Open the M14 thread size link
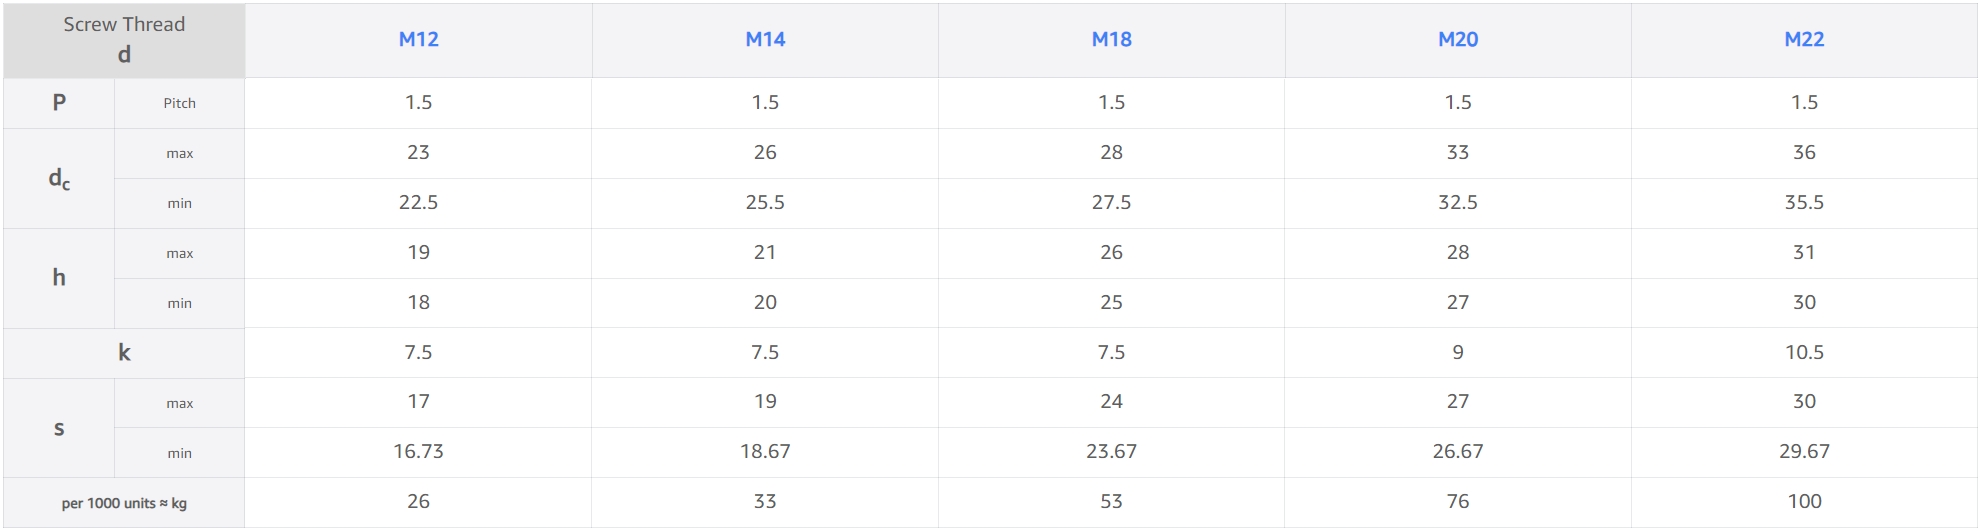 (765, 39)
